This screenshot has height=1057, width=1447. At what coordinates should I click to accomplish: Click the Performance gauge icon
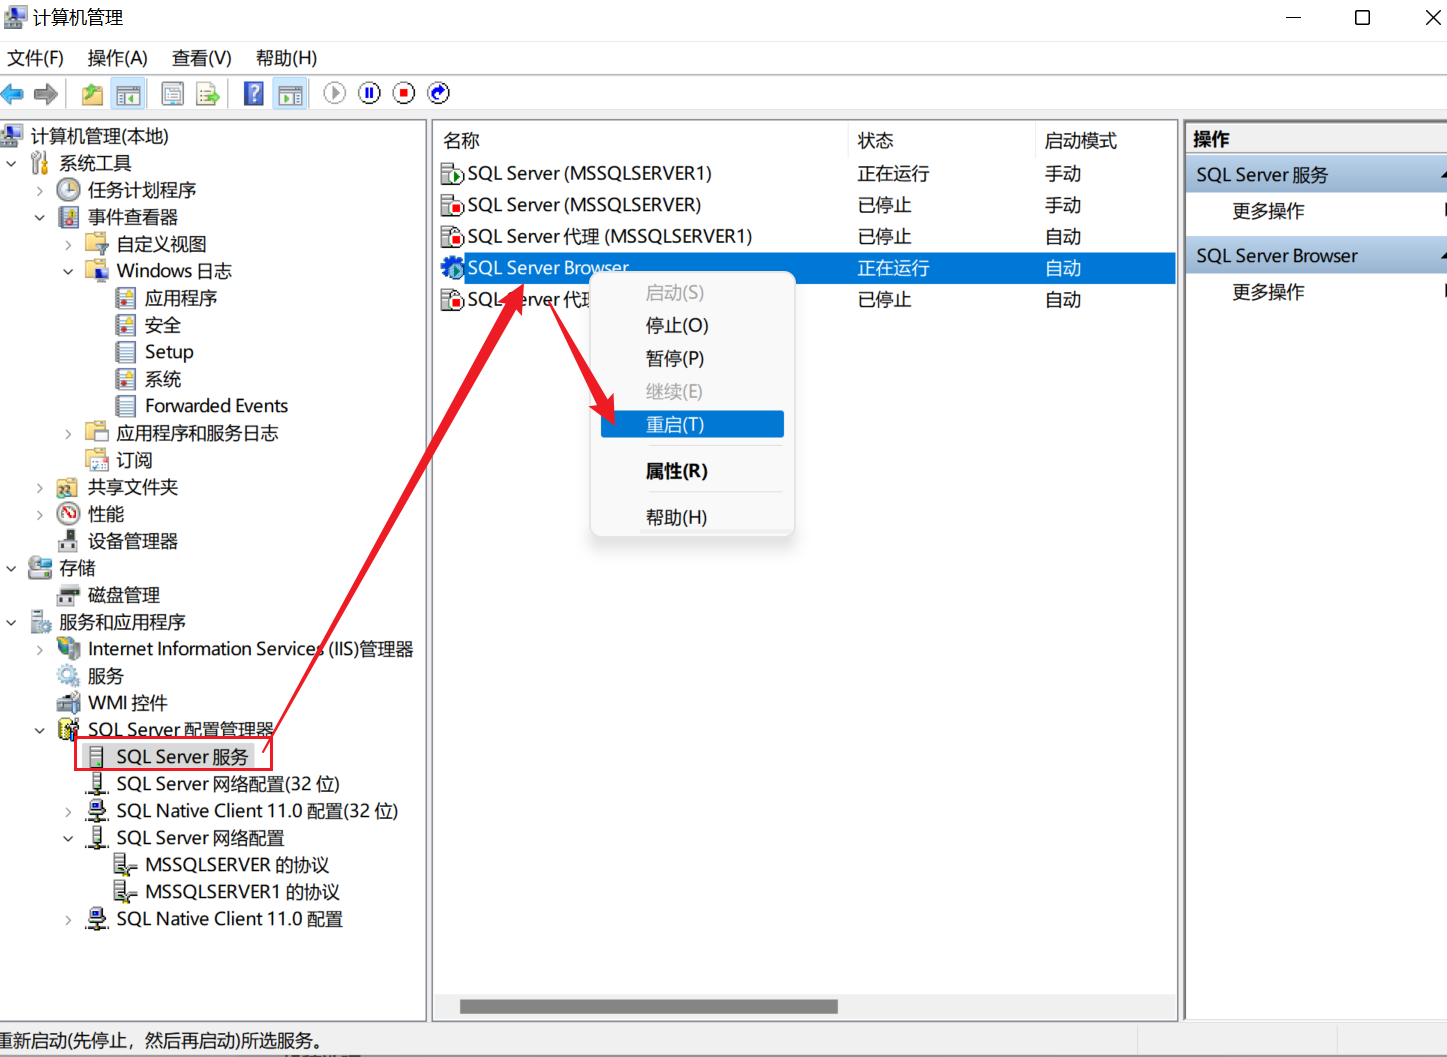(68, 514)
